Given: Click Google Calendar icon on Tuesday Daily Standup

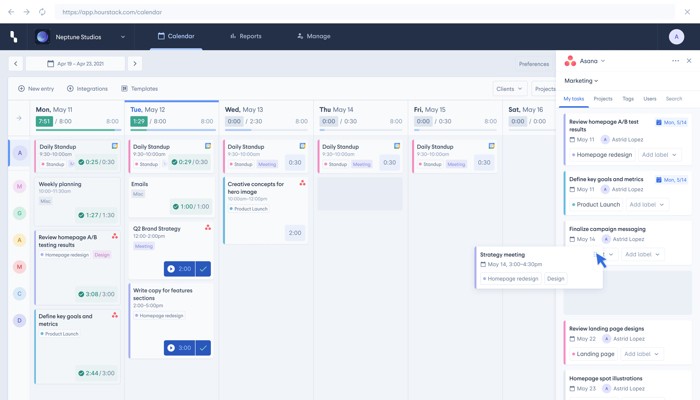Looking at the screenshot, I should [208, 146].
